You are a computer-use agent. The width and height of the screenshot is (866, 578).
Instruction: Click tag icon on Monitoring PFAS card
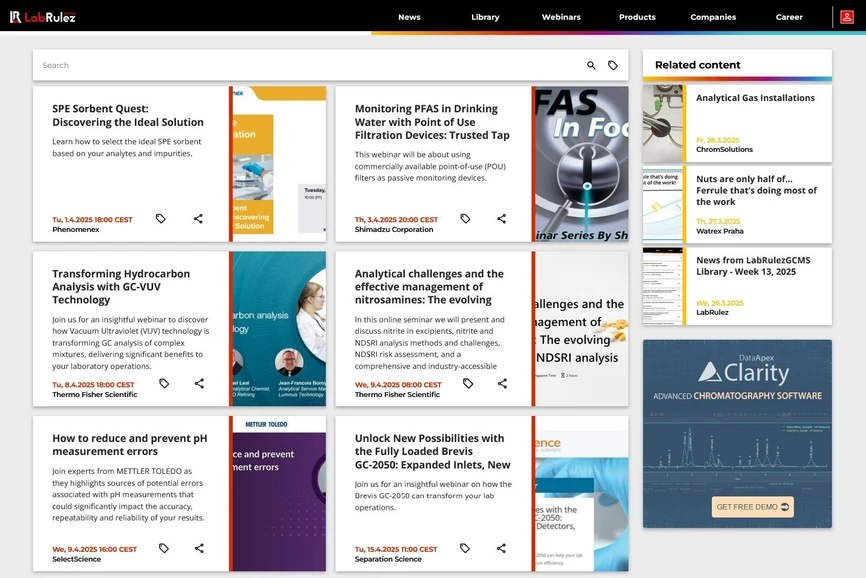pyautogui.click(x=466, y=219)
